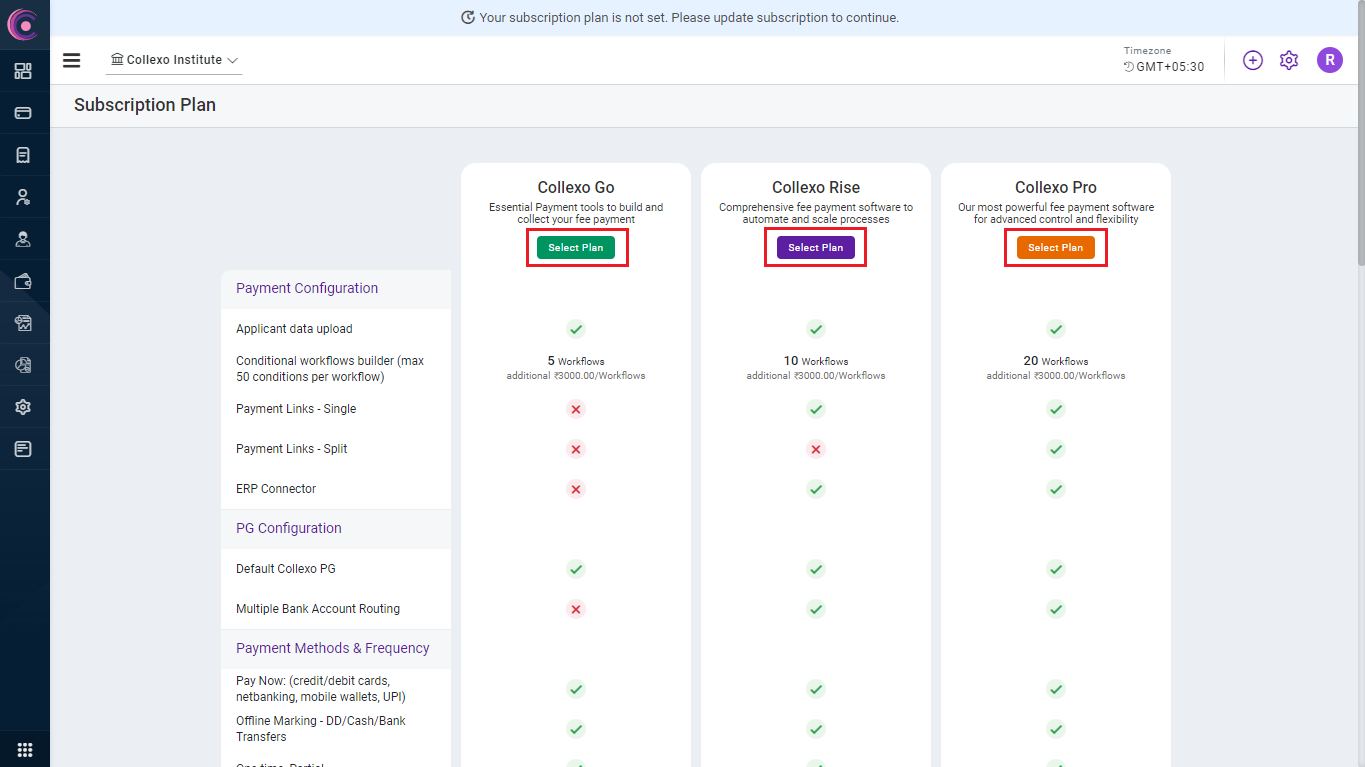The height and width of the screenshot is (767, 1365).
Task: Open the dashboard grid icon in the sidebar
Action: pos(23,71)
